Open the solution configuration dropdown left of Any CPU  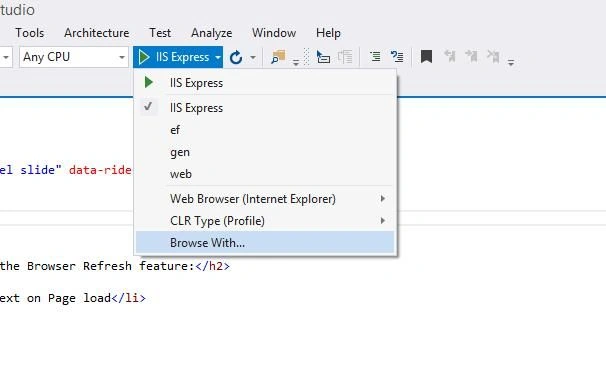point(6,57)
